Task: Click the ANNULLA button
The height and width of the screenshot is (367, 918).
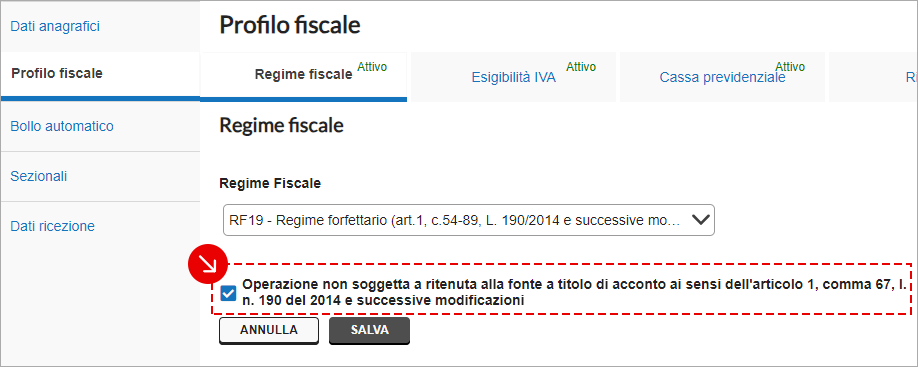Action: click(x=269, y=330)
